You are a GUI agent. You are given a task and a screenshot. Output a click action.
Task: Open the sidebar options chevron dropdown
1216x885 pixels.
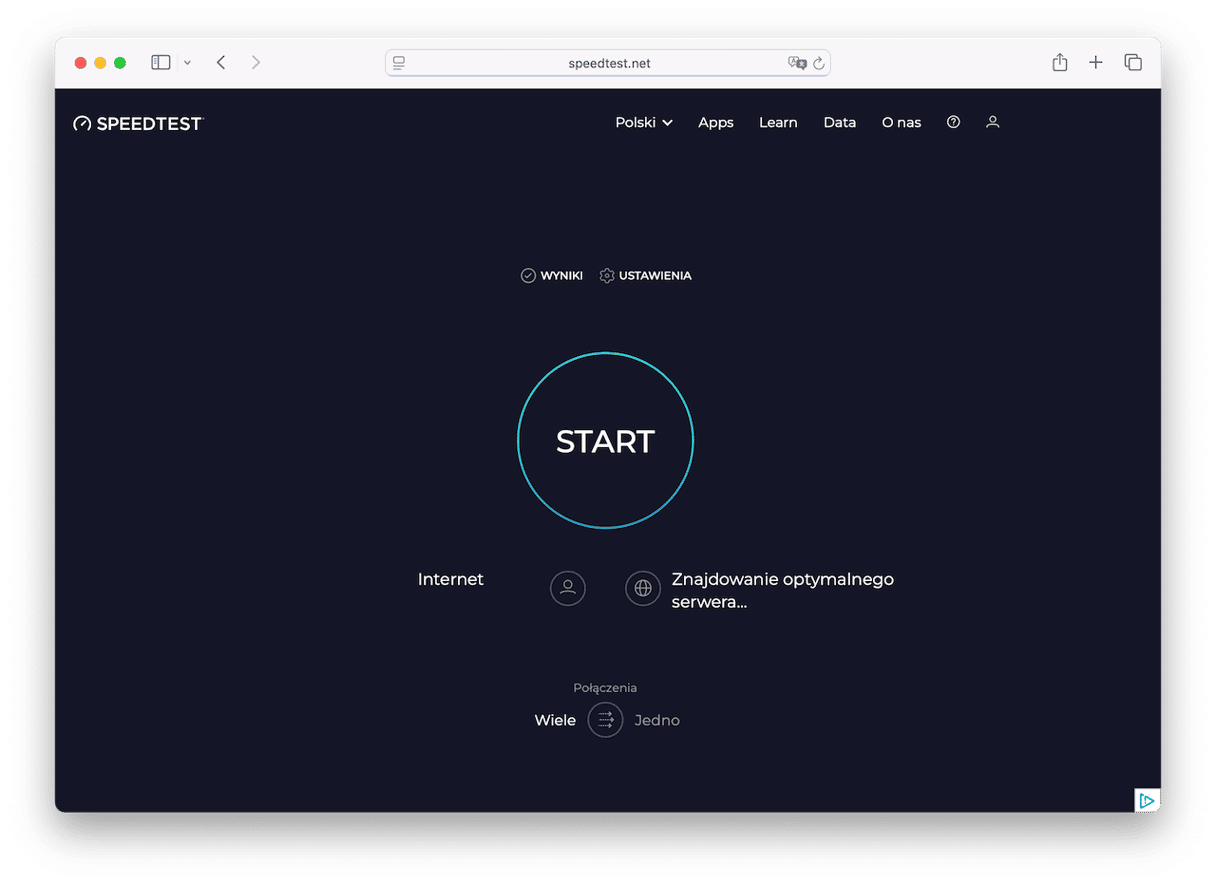187,63
